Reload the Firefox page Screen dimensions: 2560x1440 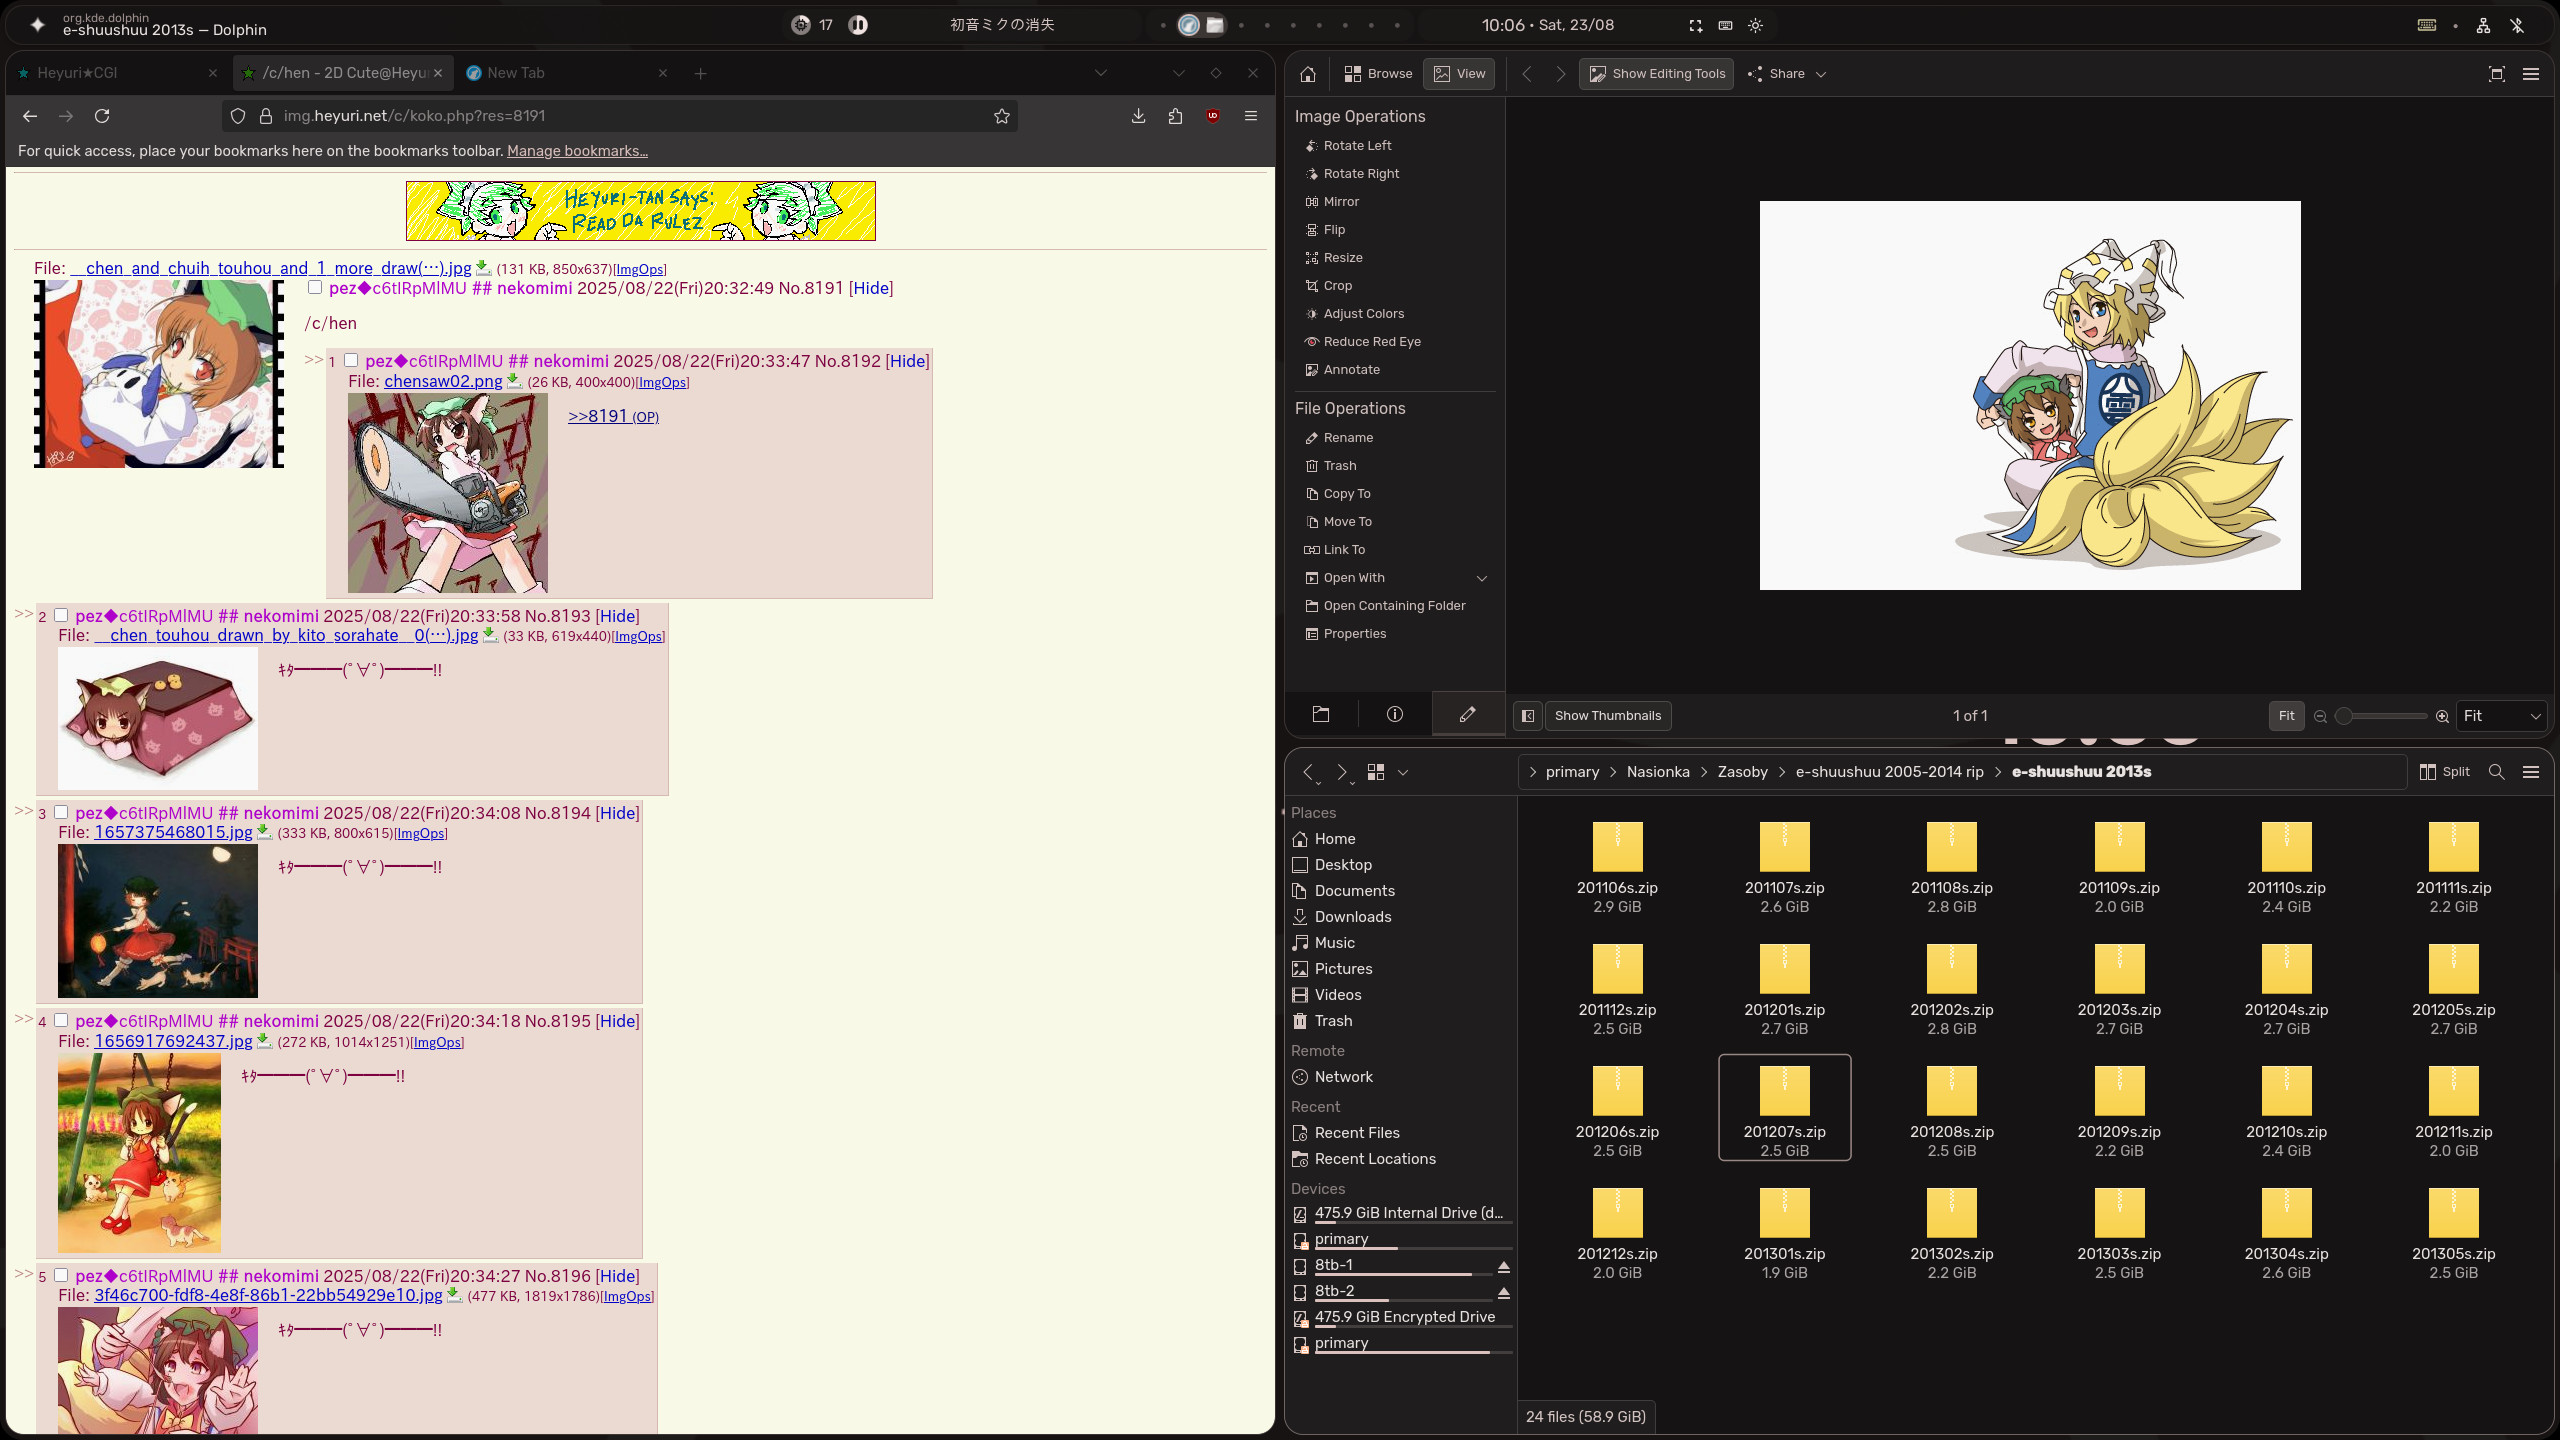[102, 116]
